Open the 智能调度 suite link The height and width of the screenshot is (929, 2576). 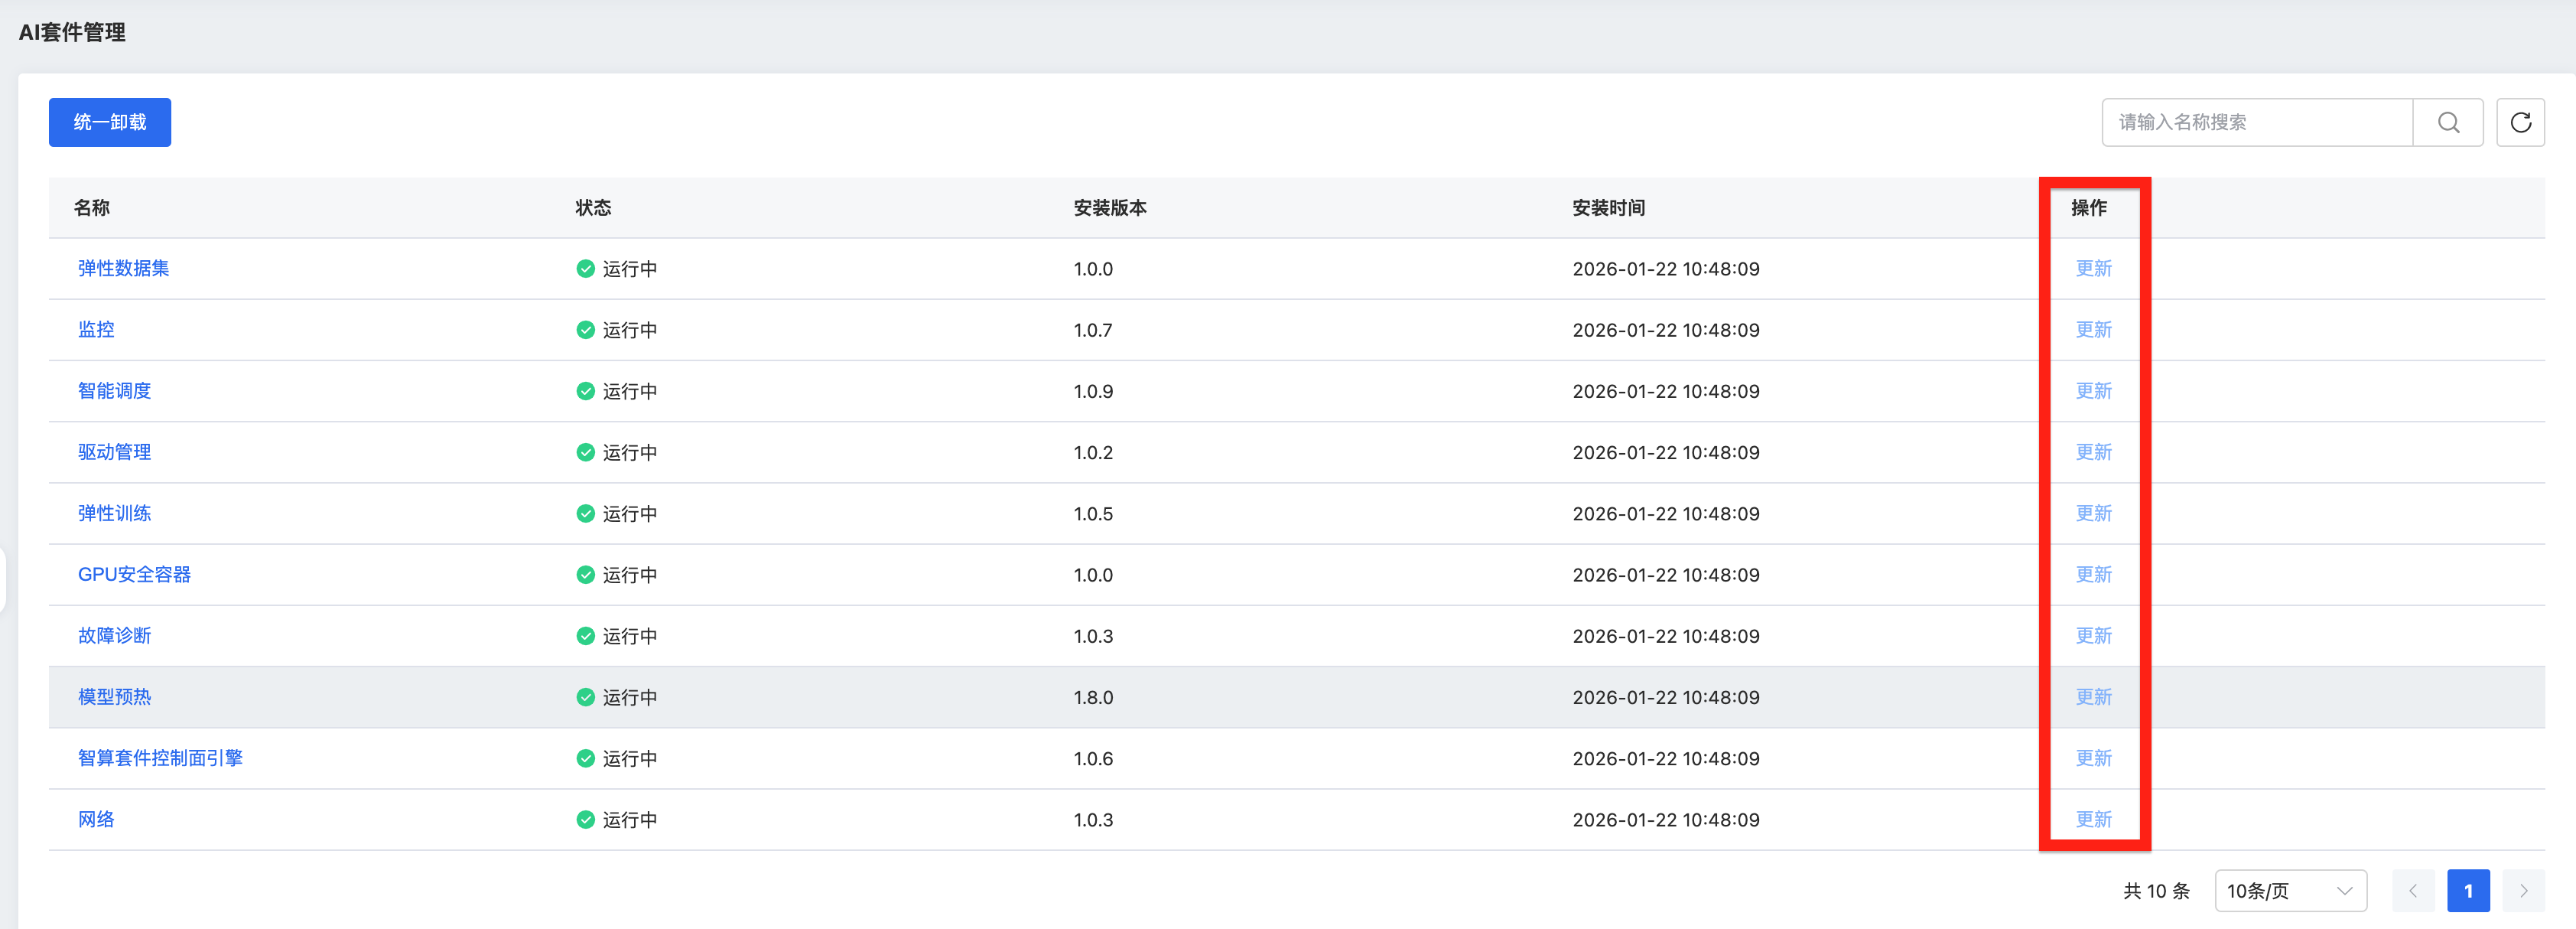[x=114, y=390]
